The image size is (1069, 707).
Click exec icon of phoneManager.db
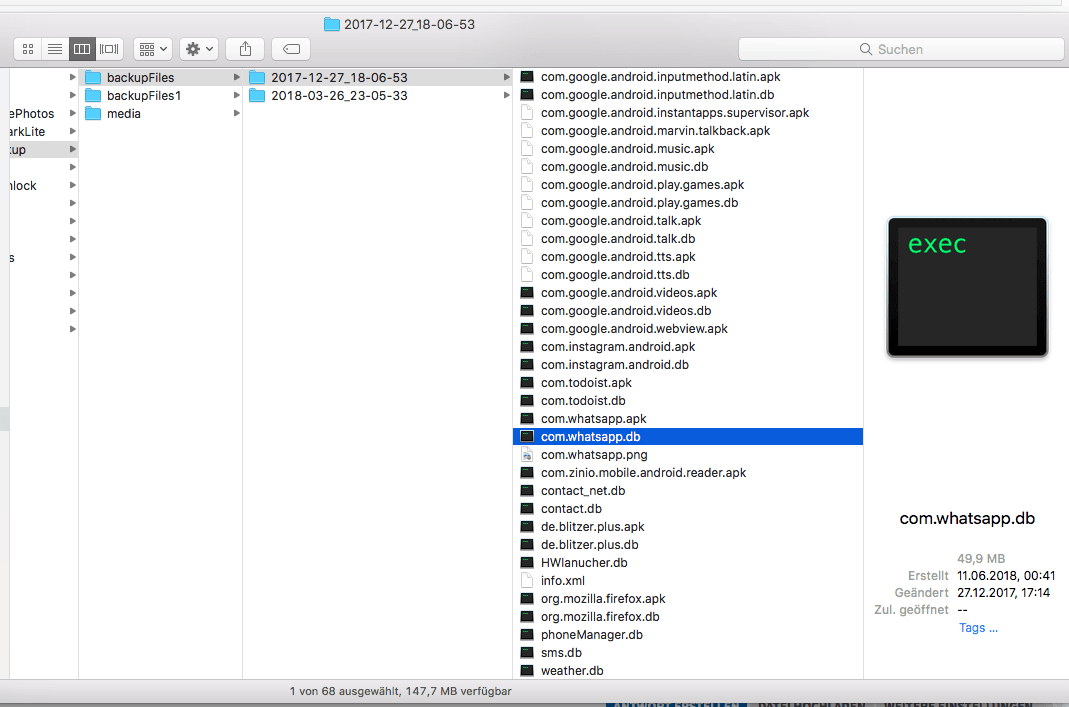tap(527, 635)
